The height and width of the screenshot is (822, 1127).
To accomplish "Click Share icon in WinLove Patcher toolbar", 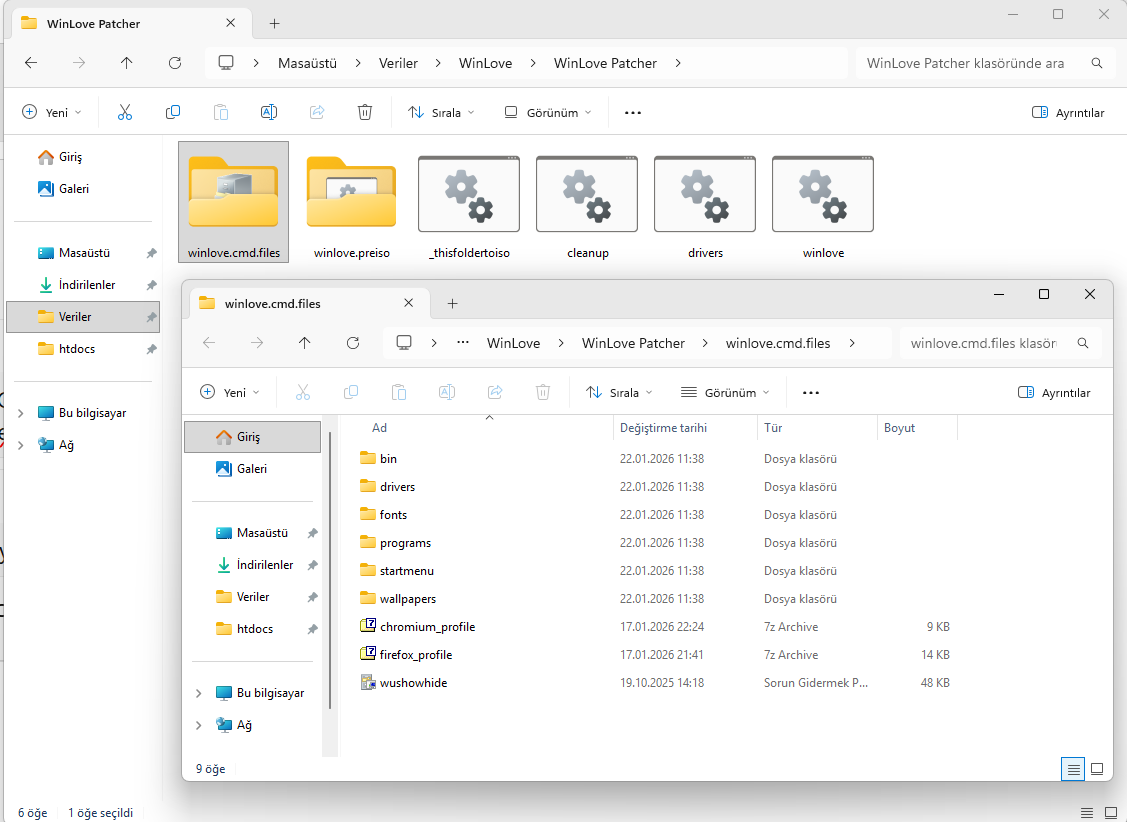I will click(317, 112).
